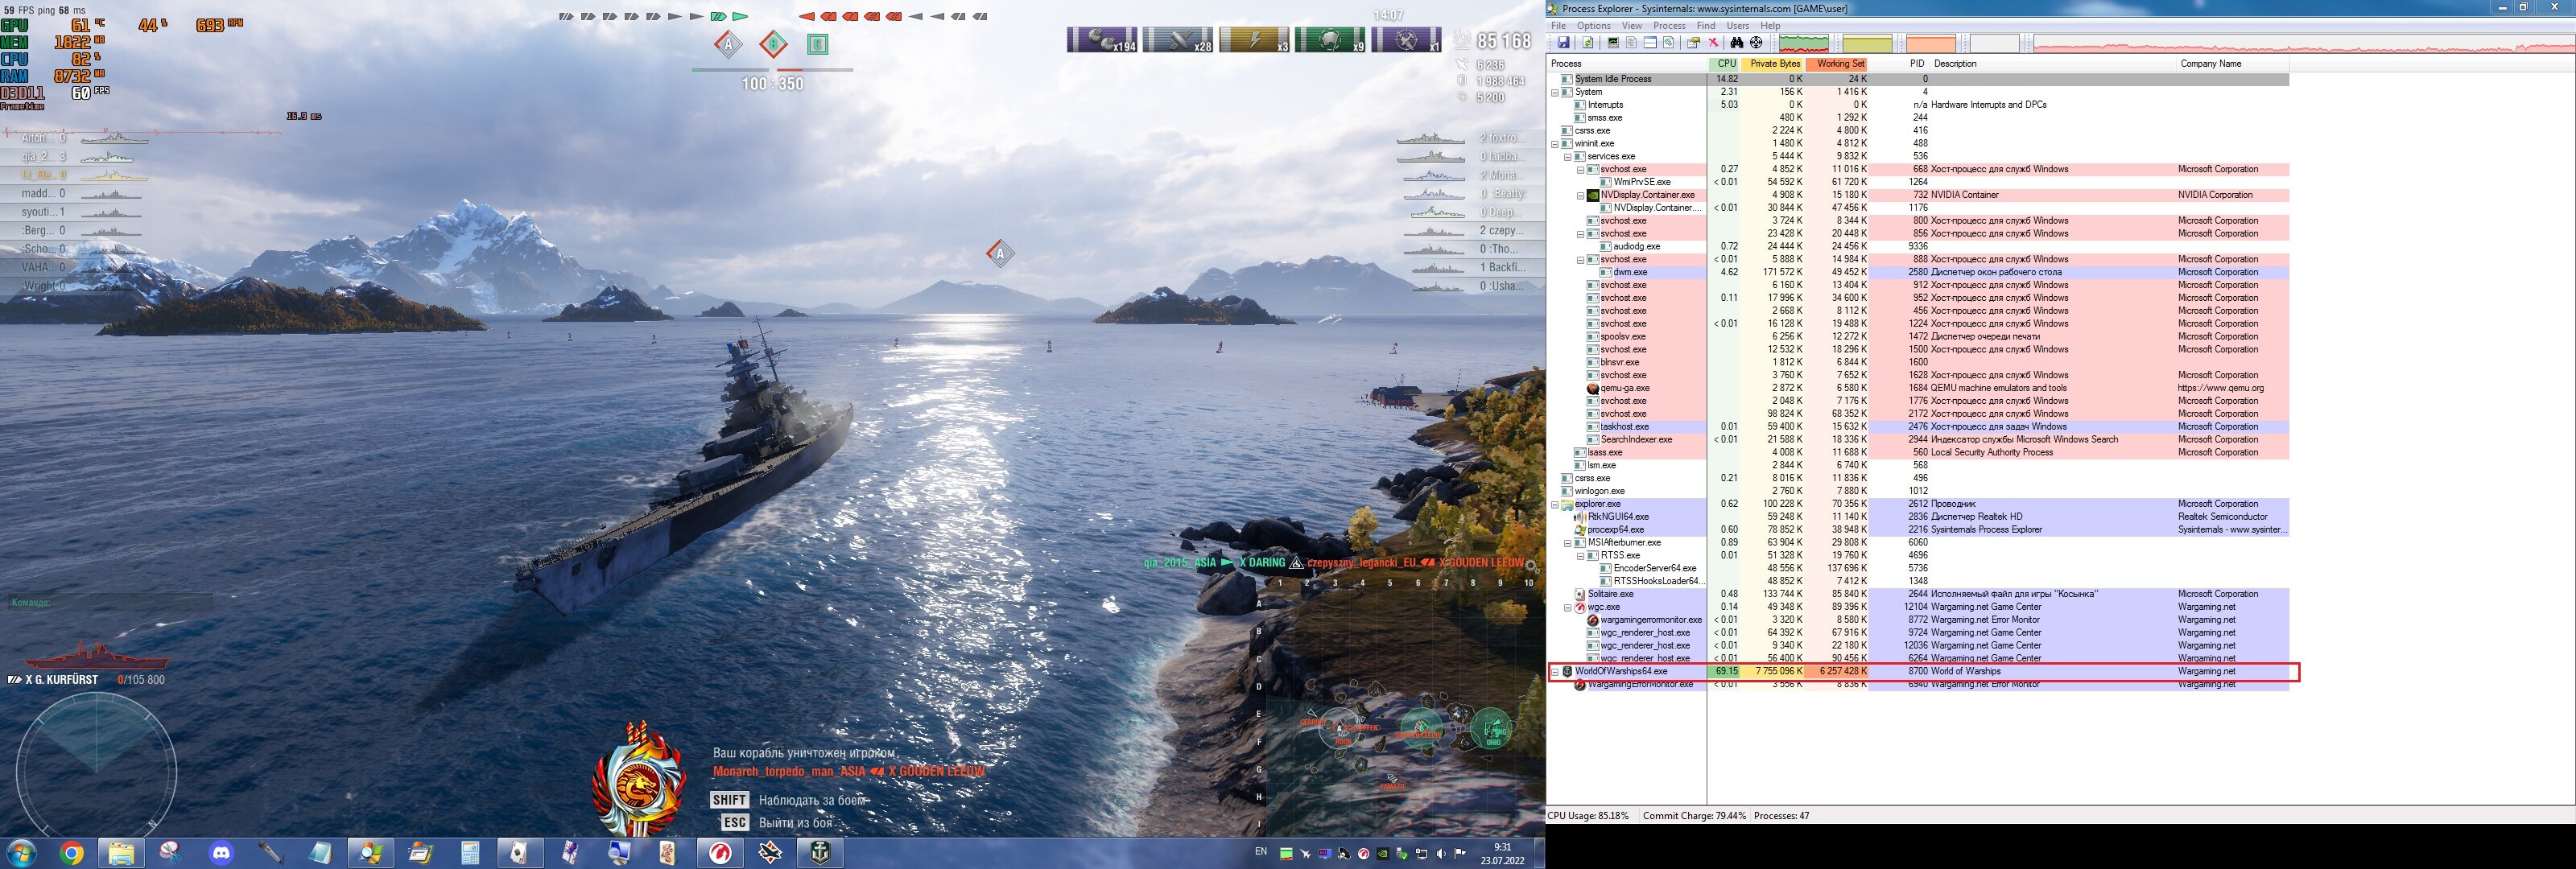This screenshot has width=2576, height=869.
Task: Open the File menu in Process Explorer
Action: tap(1558, 26)
